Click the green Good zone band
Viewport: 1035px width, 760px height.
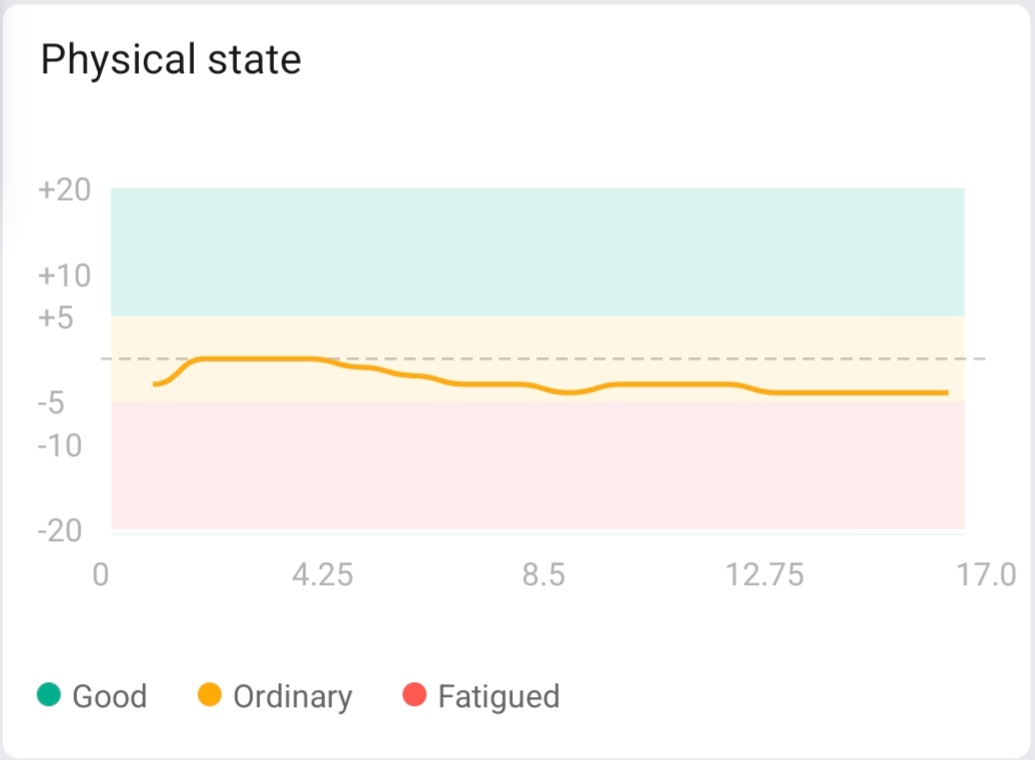coord(537,251)
